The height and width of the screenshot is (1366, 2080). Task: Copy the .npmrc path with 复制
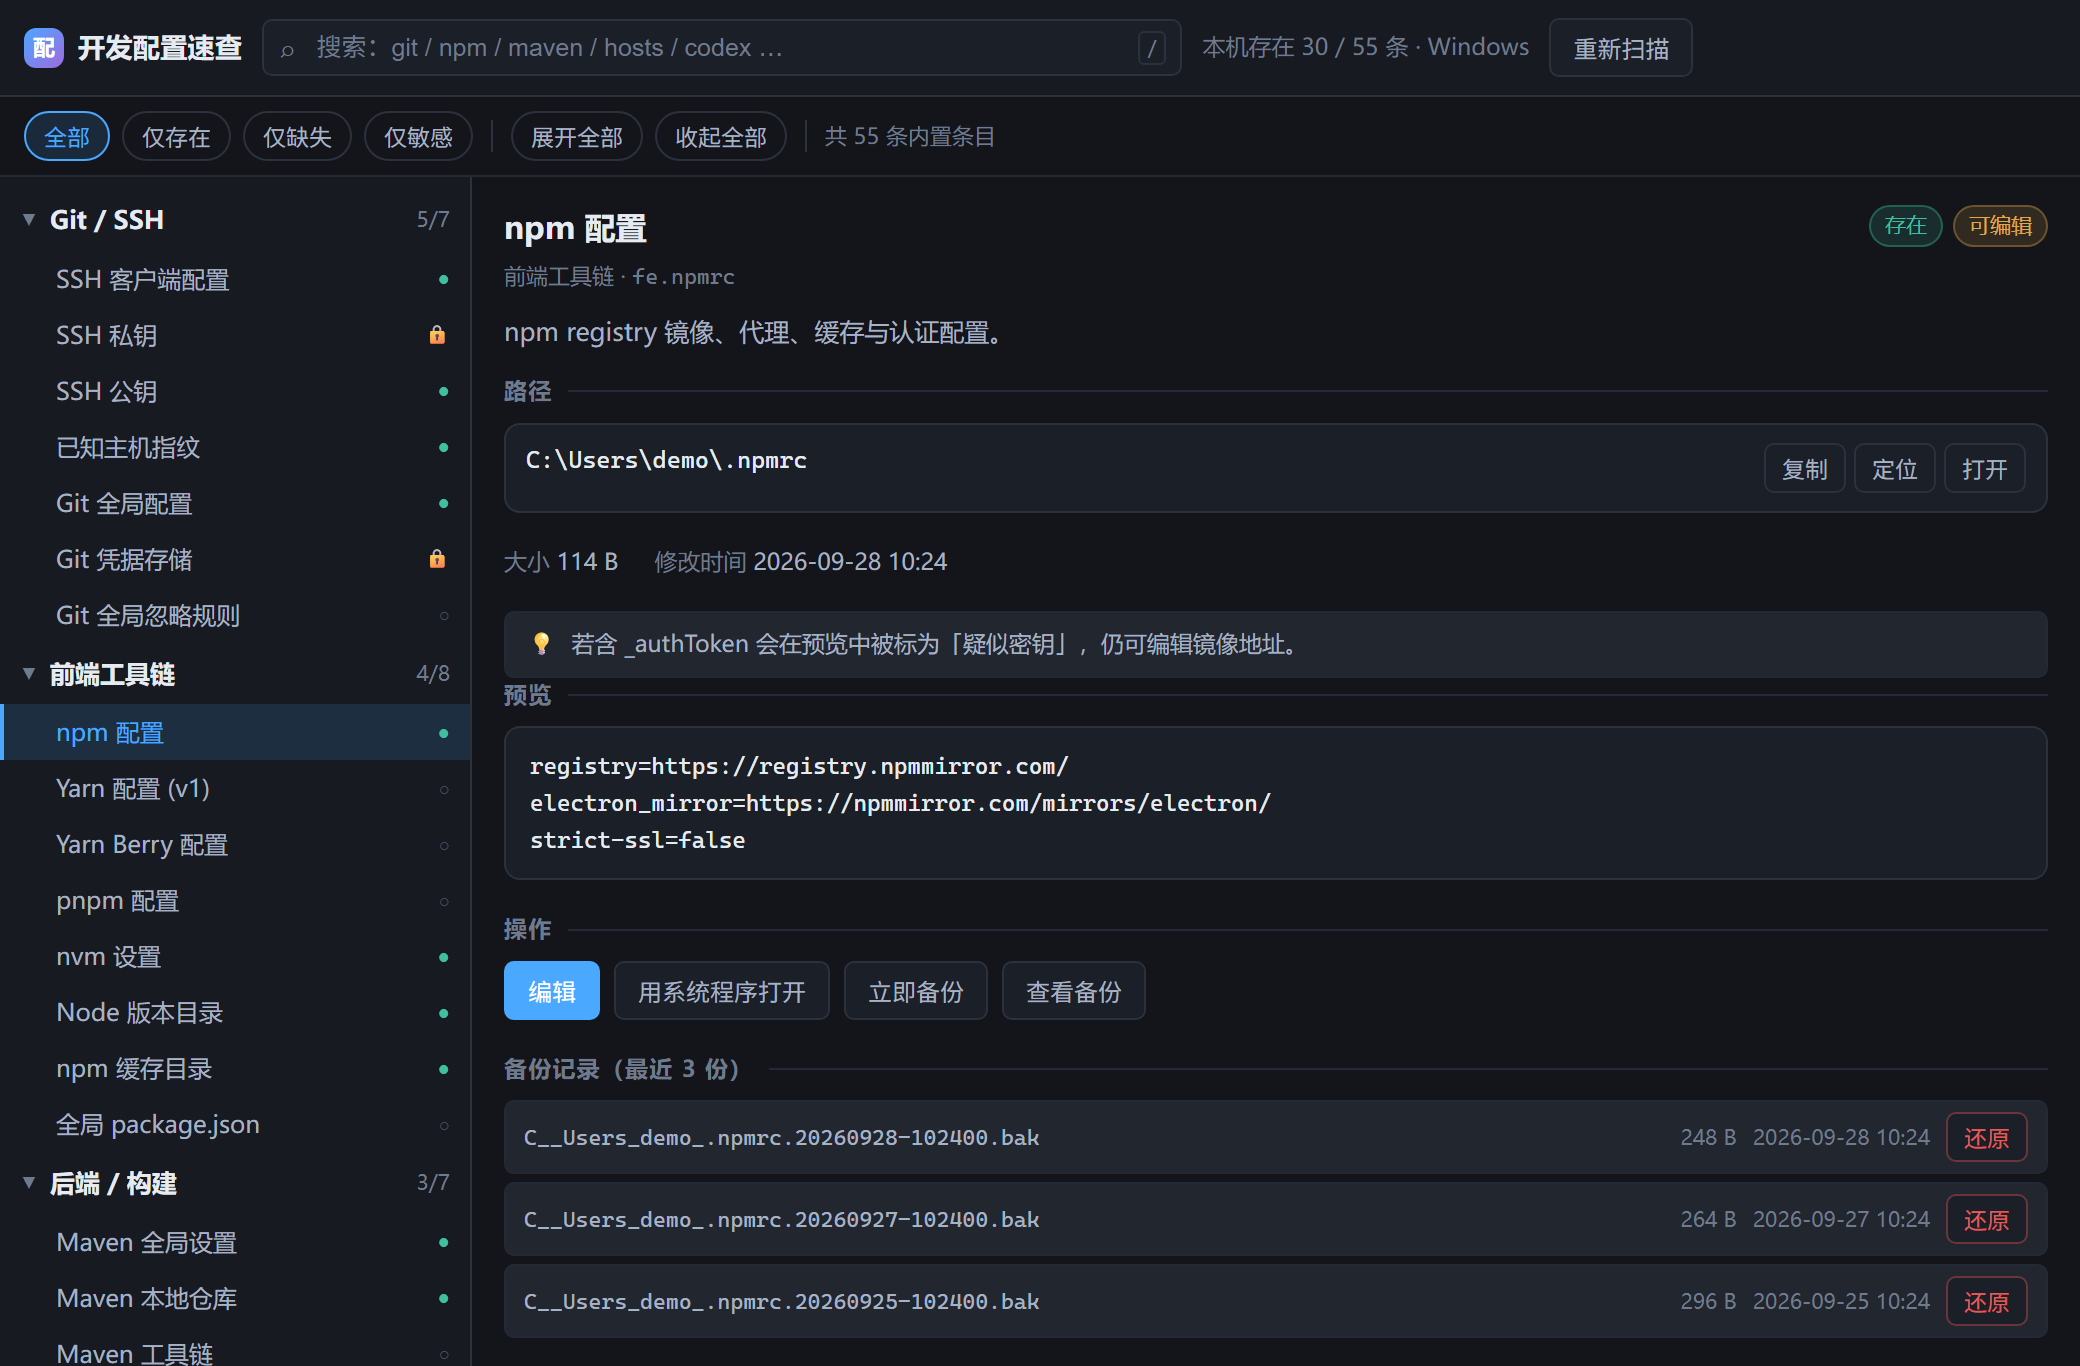[x=1805, y=468]
